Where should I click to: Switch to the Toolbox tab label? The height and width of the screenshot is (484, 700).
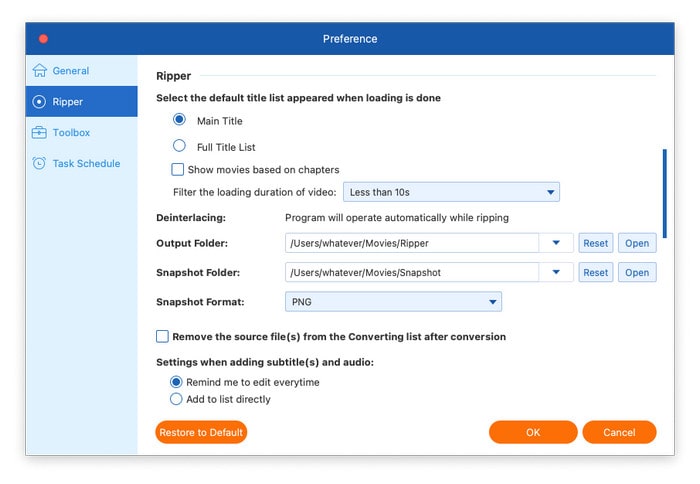pos(72,133)
